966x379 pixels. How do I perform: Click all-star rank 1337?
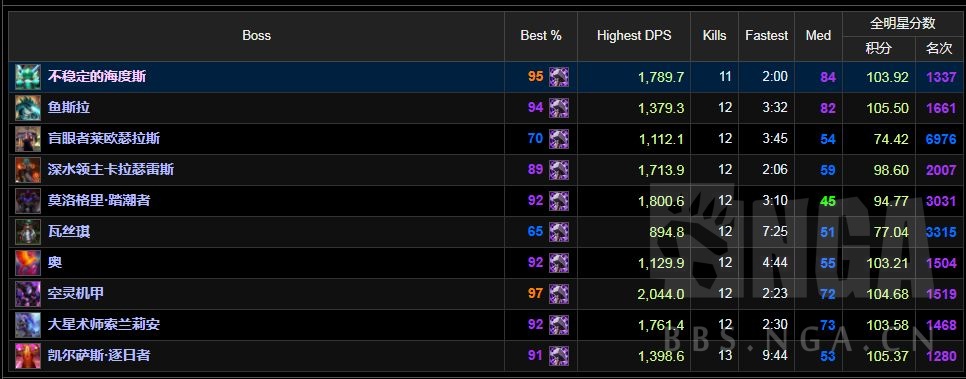pyautogui.click(x=941, y=77)
